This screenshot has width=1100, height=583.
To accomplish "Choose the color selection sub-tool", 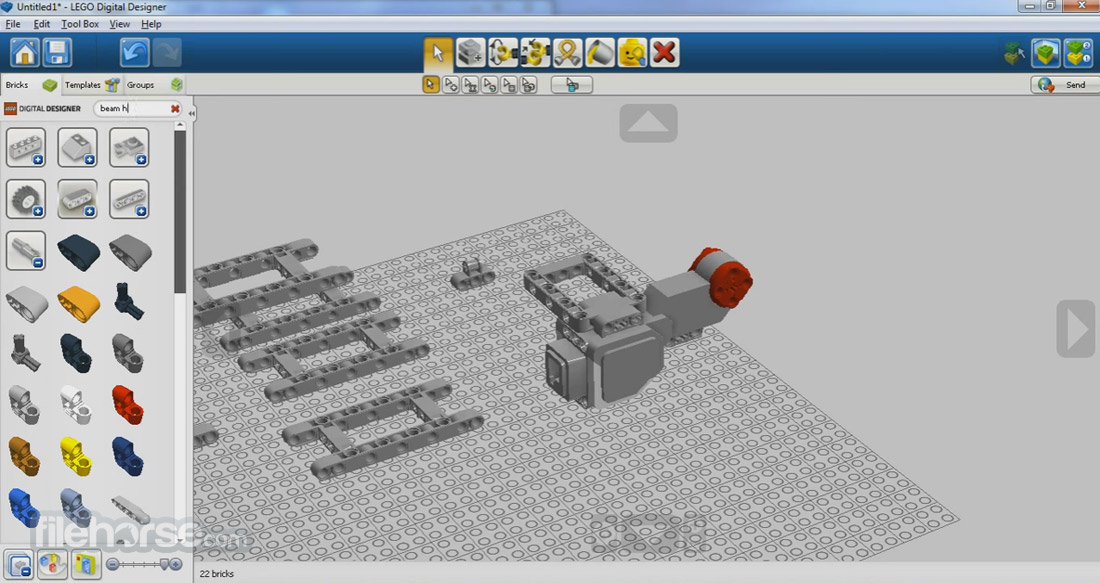I will pos(490,85).
